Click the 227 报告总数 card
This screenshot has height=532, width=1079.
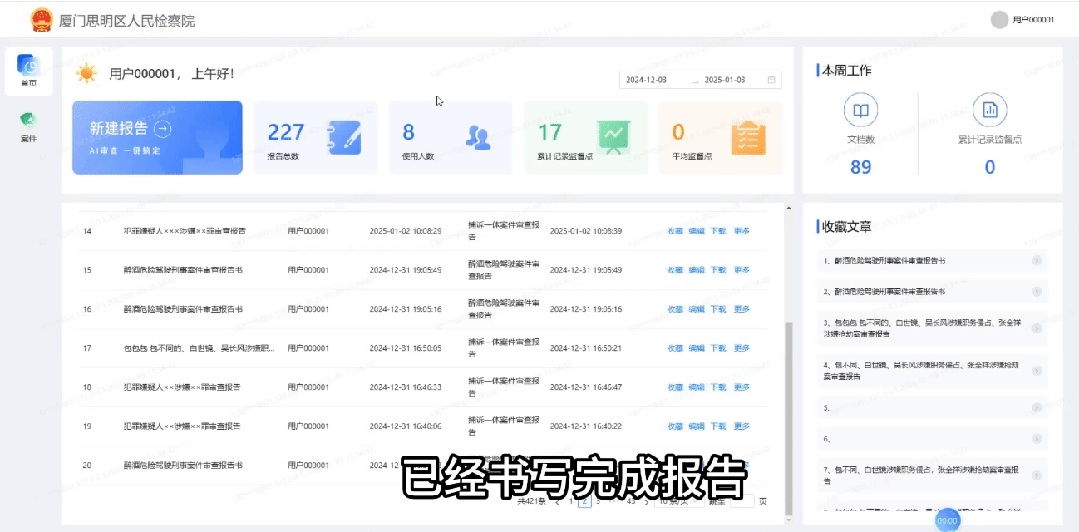point(316,138)
